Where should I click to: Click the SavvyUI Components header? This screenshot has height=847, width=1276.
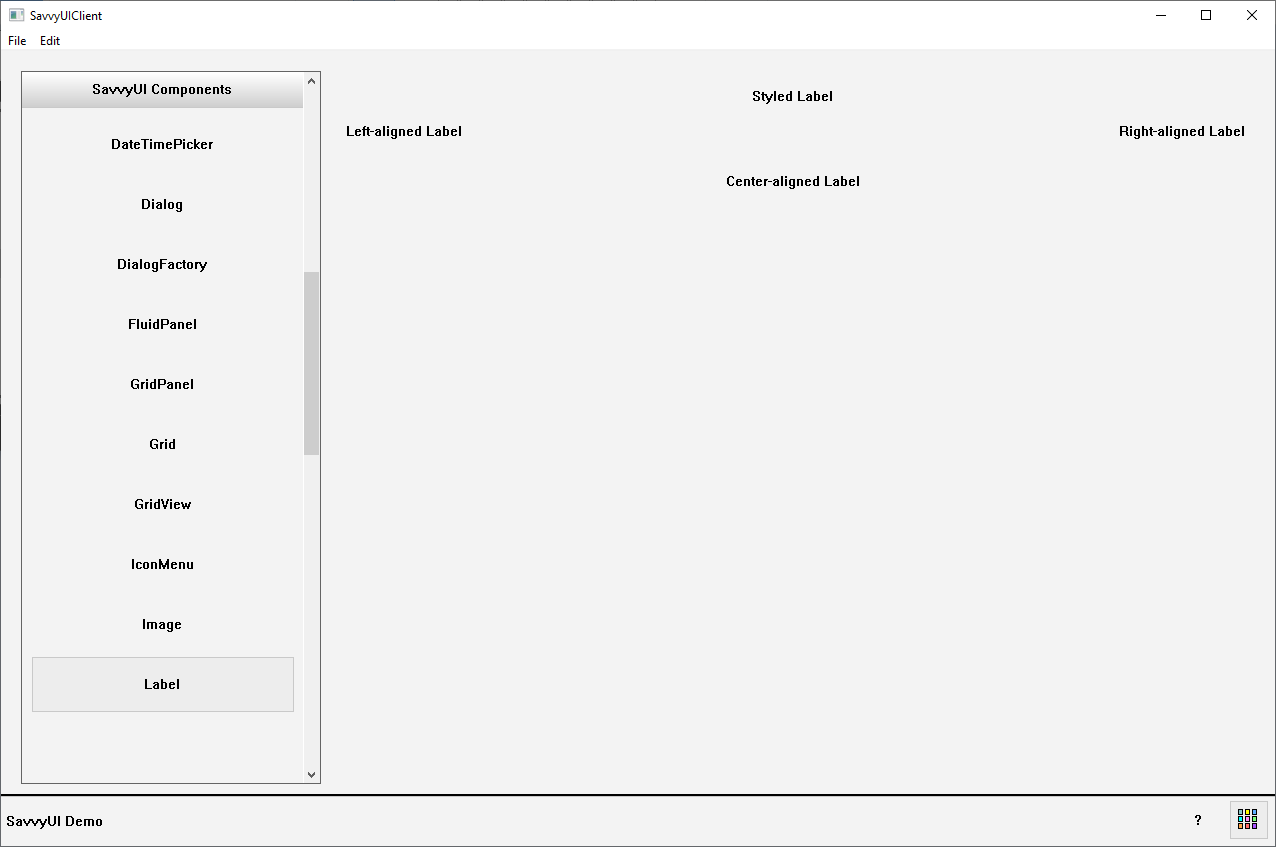(162, 89)
